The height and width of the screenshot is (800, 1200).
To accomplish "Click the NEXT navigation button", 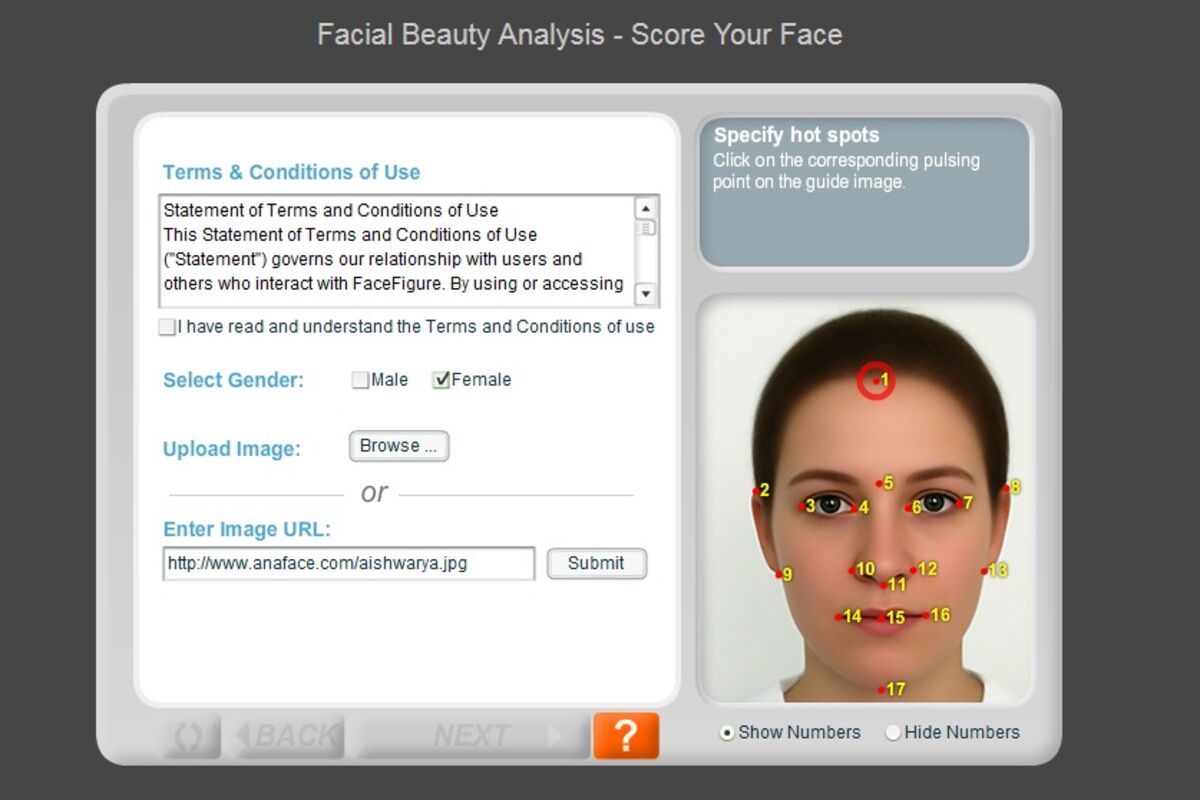I will pyautogui.click(x=472, y=737).
